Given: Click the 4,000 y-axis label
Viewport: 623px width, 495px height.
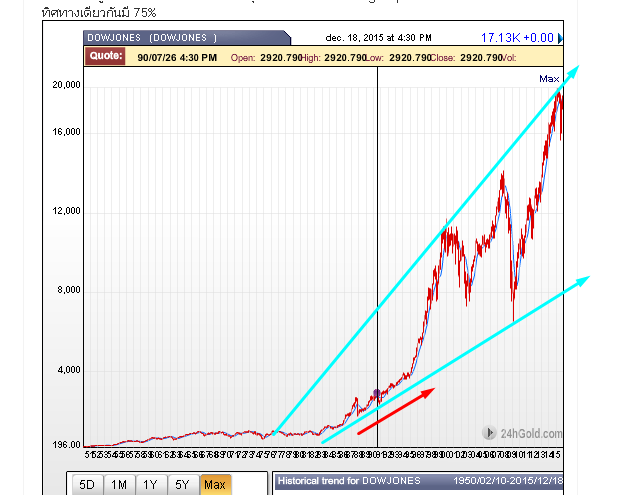Looking at the screenshot, I should pyautogui.click(x=69, y=370).
